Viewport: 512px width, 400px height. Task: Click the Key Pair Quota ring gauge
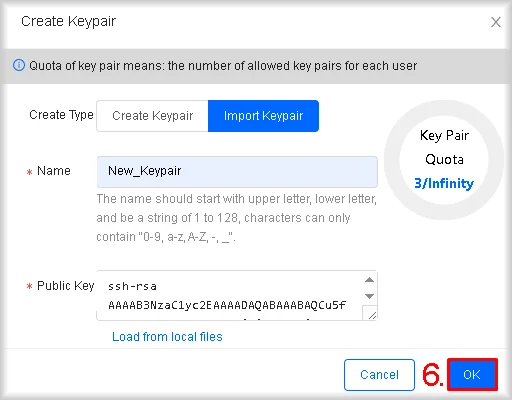point(444,160)
